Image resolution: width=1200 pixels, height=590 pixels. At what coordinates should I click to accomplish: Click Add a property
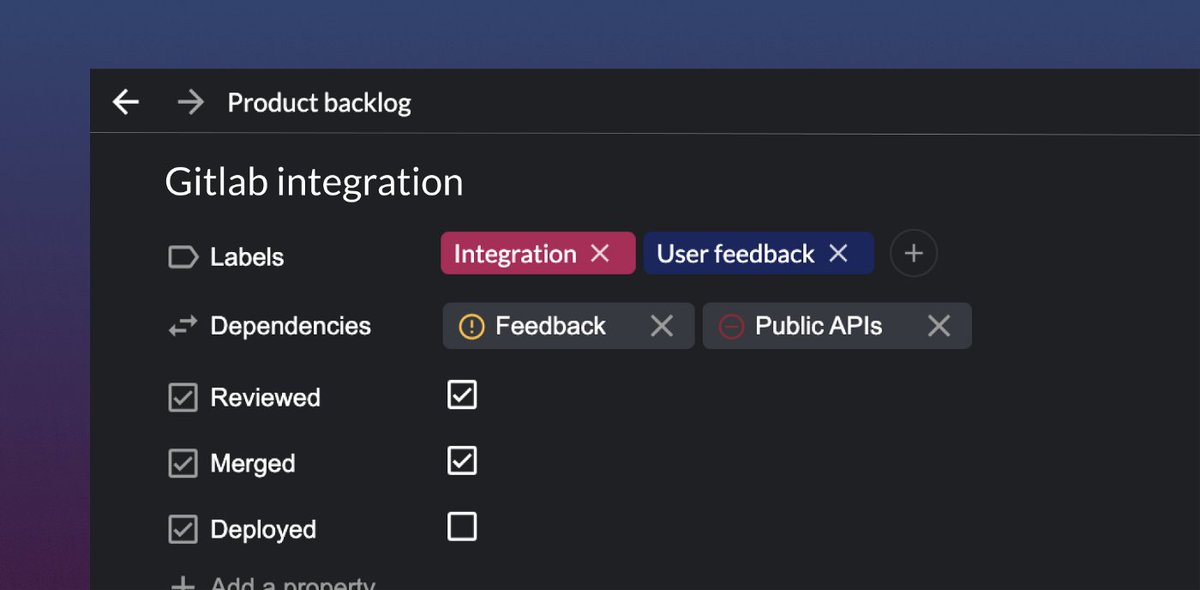[273, 583]
